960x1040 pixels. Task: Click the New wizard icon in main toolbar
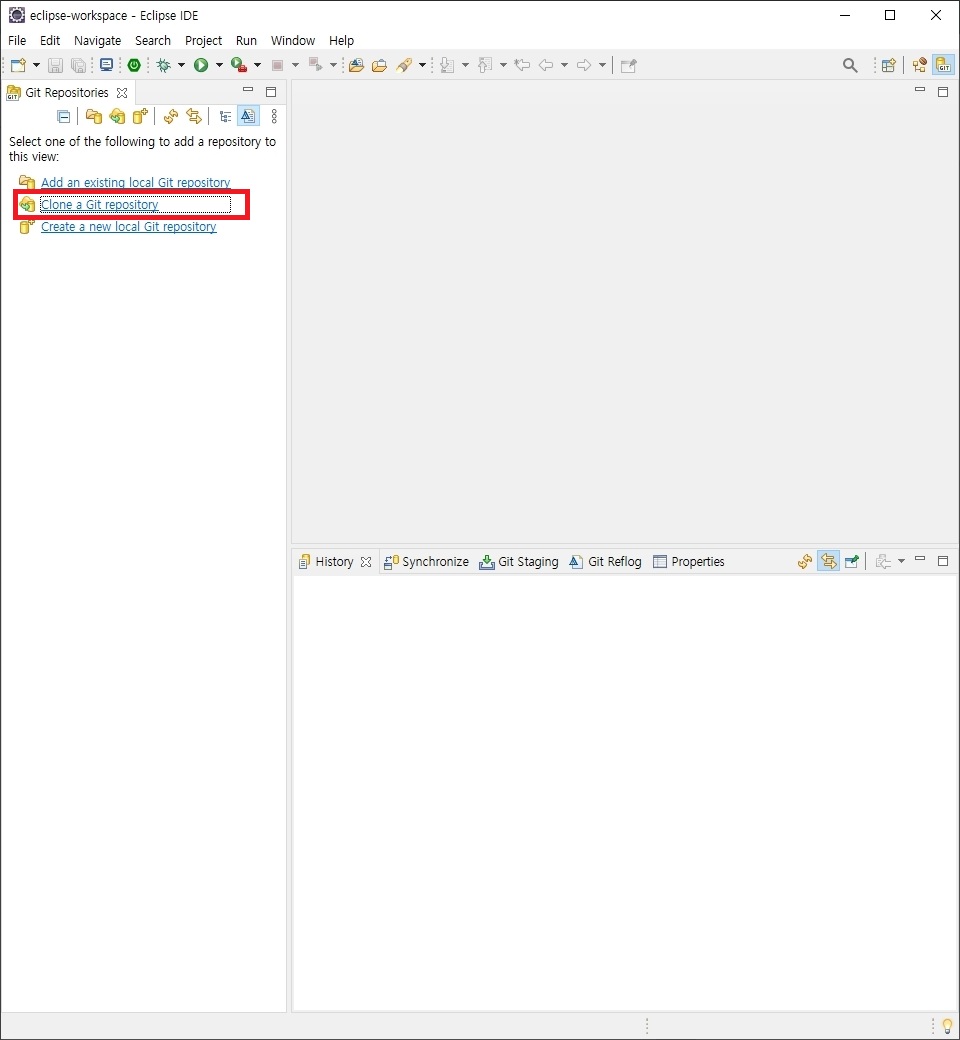pos(19,65)
